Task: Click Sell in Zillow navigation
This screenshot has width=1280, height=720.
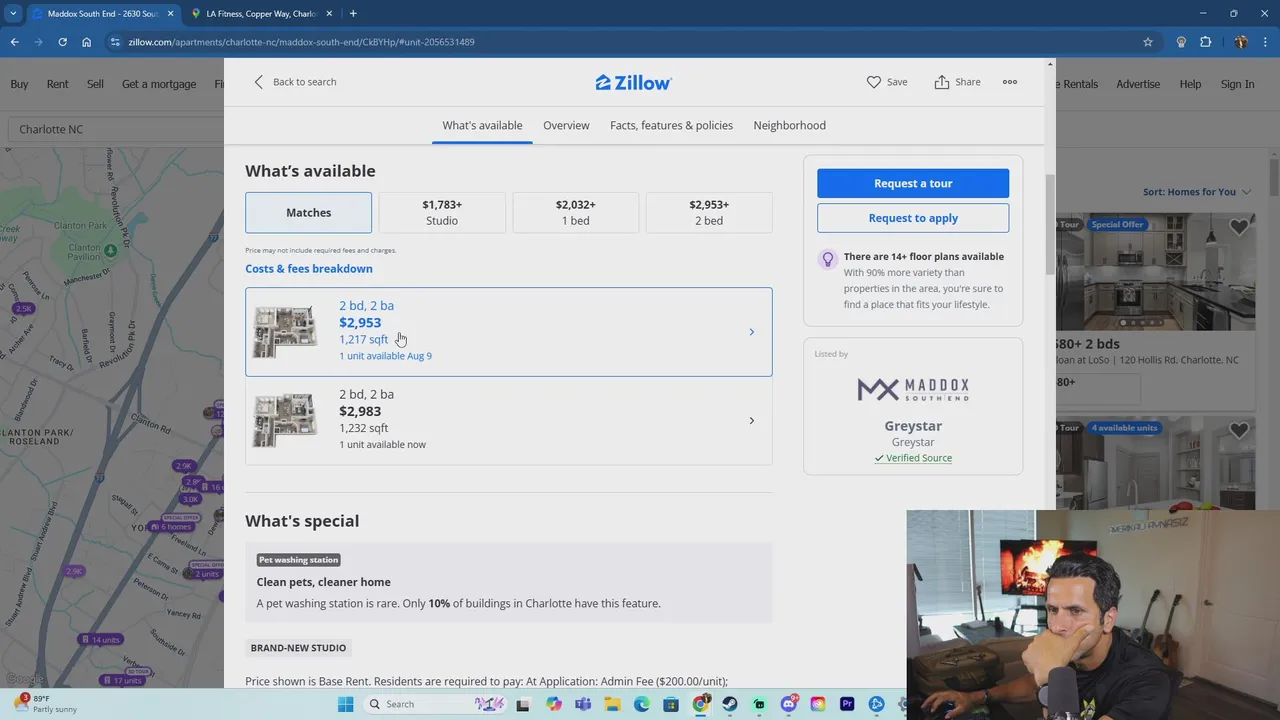Action: click(x=95, y=84)
